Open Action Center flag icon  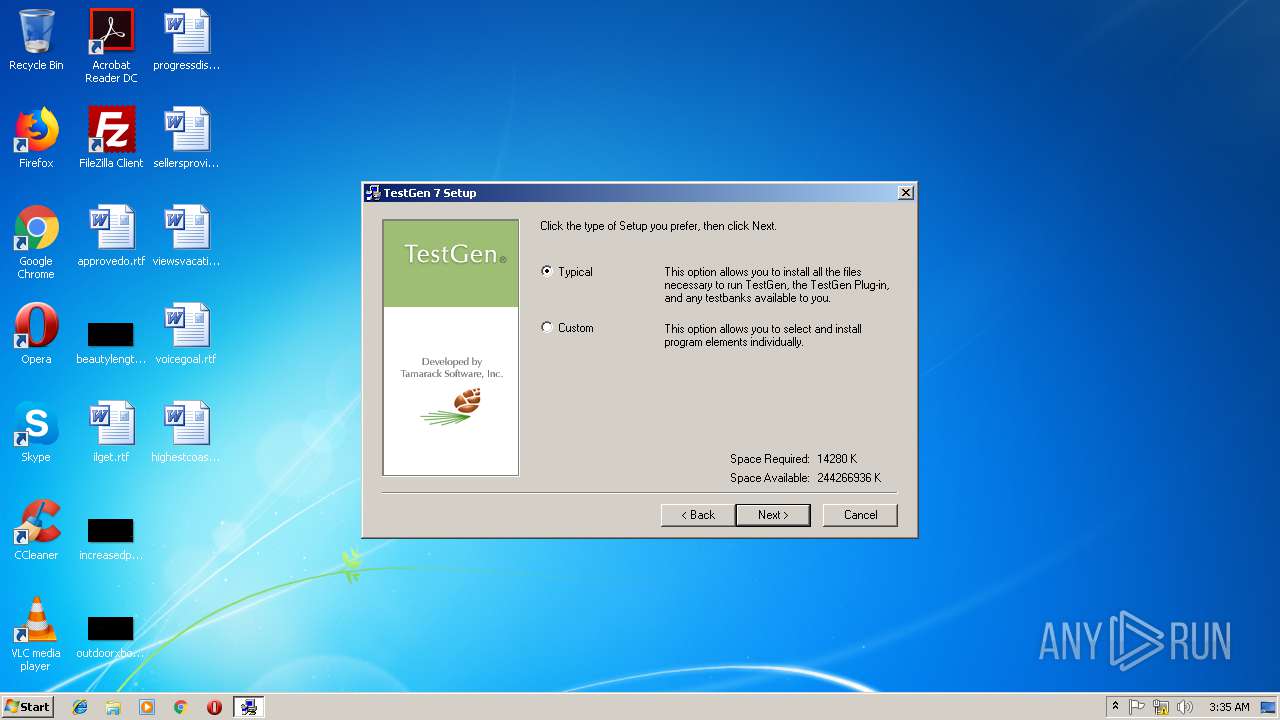(1138, 707)
